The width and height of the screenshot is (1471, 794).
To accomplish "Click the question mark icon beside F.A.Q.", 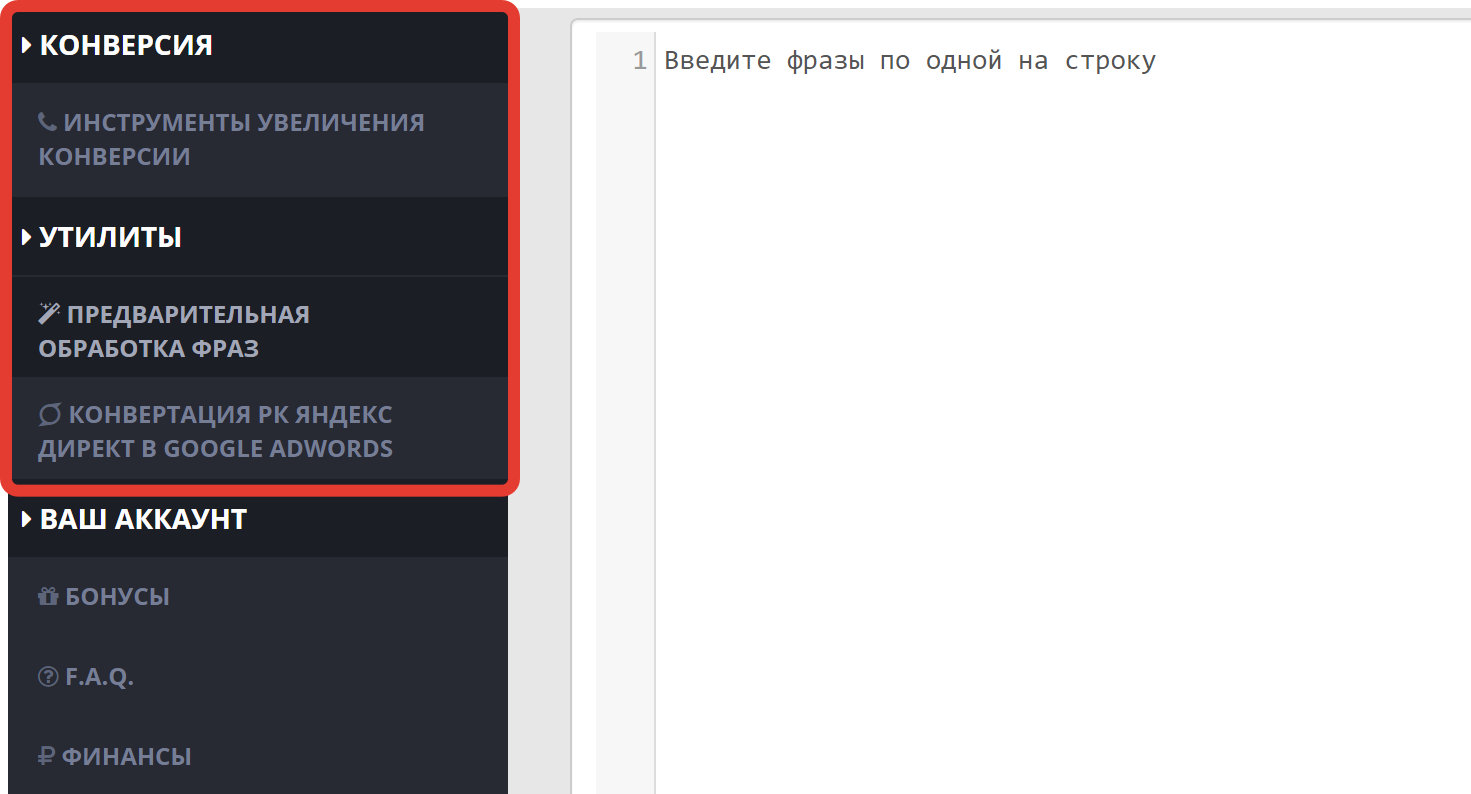I will pos(48,677).
